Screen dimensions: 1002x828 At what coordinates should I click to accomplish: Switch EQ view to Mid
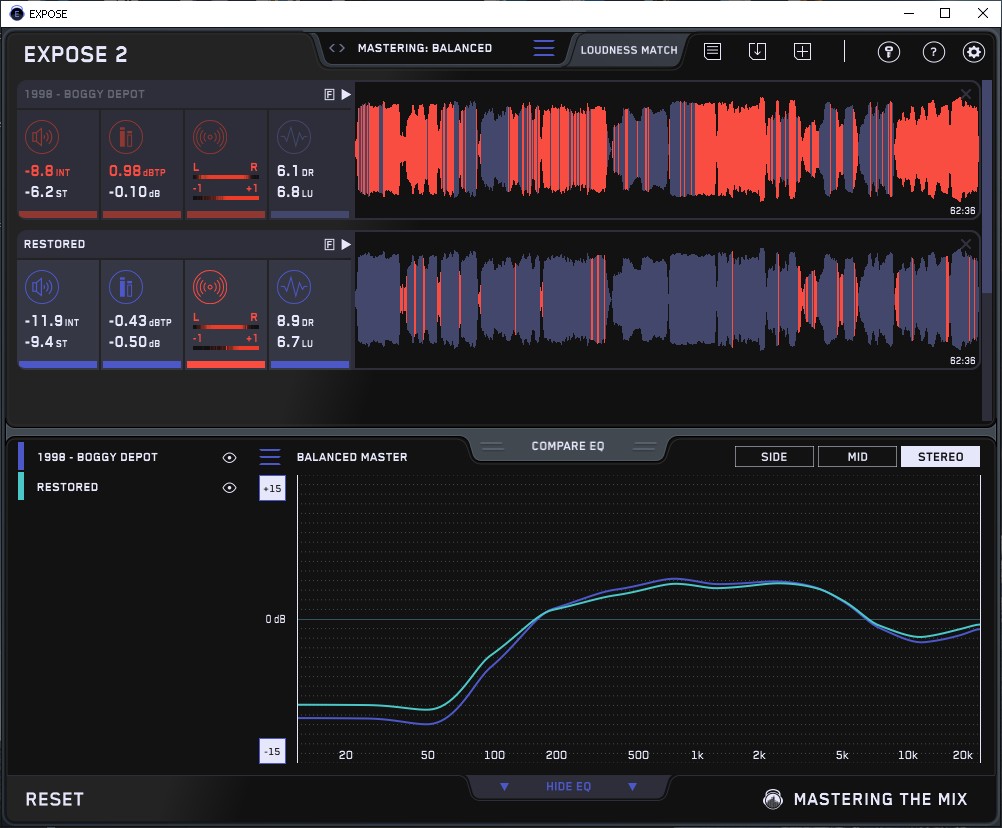click(857, 457)
